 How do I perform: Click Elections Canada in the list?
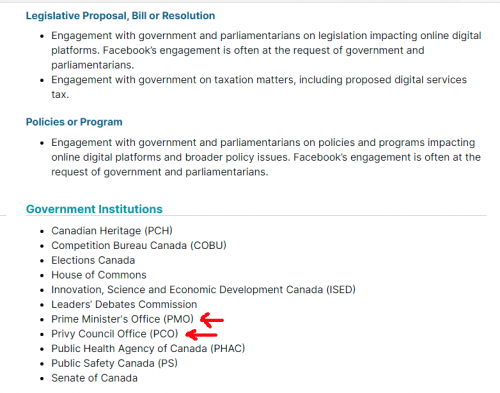[93, 260]
